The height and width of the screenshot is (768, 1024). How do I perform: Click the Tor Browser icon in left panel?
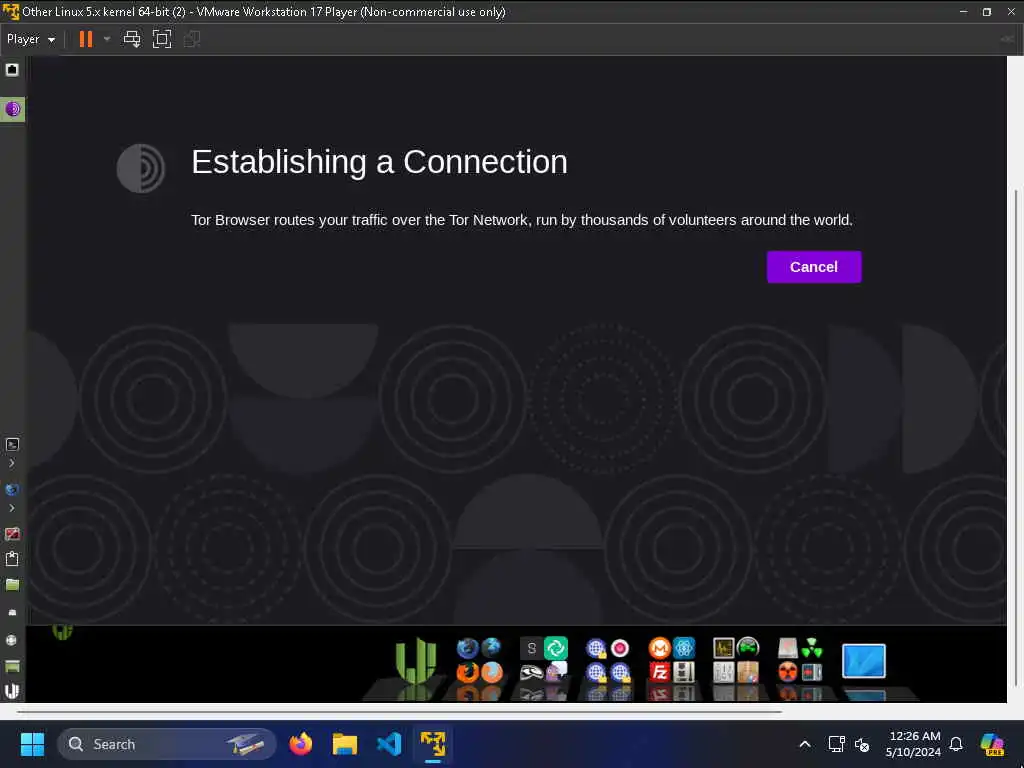(12, 109)
